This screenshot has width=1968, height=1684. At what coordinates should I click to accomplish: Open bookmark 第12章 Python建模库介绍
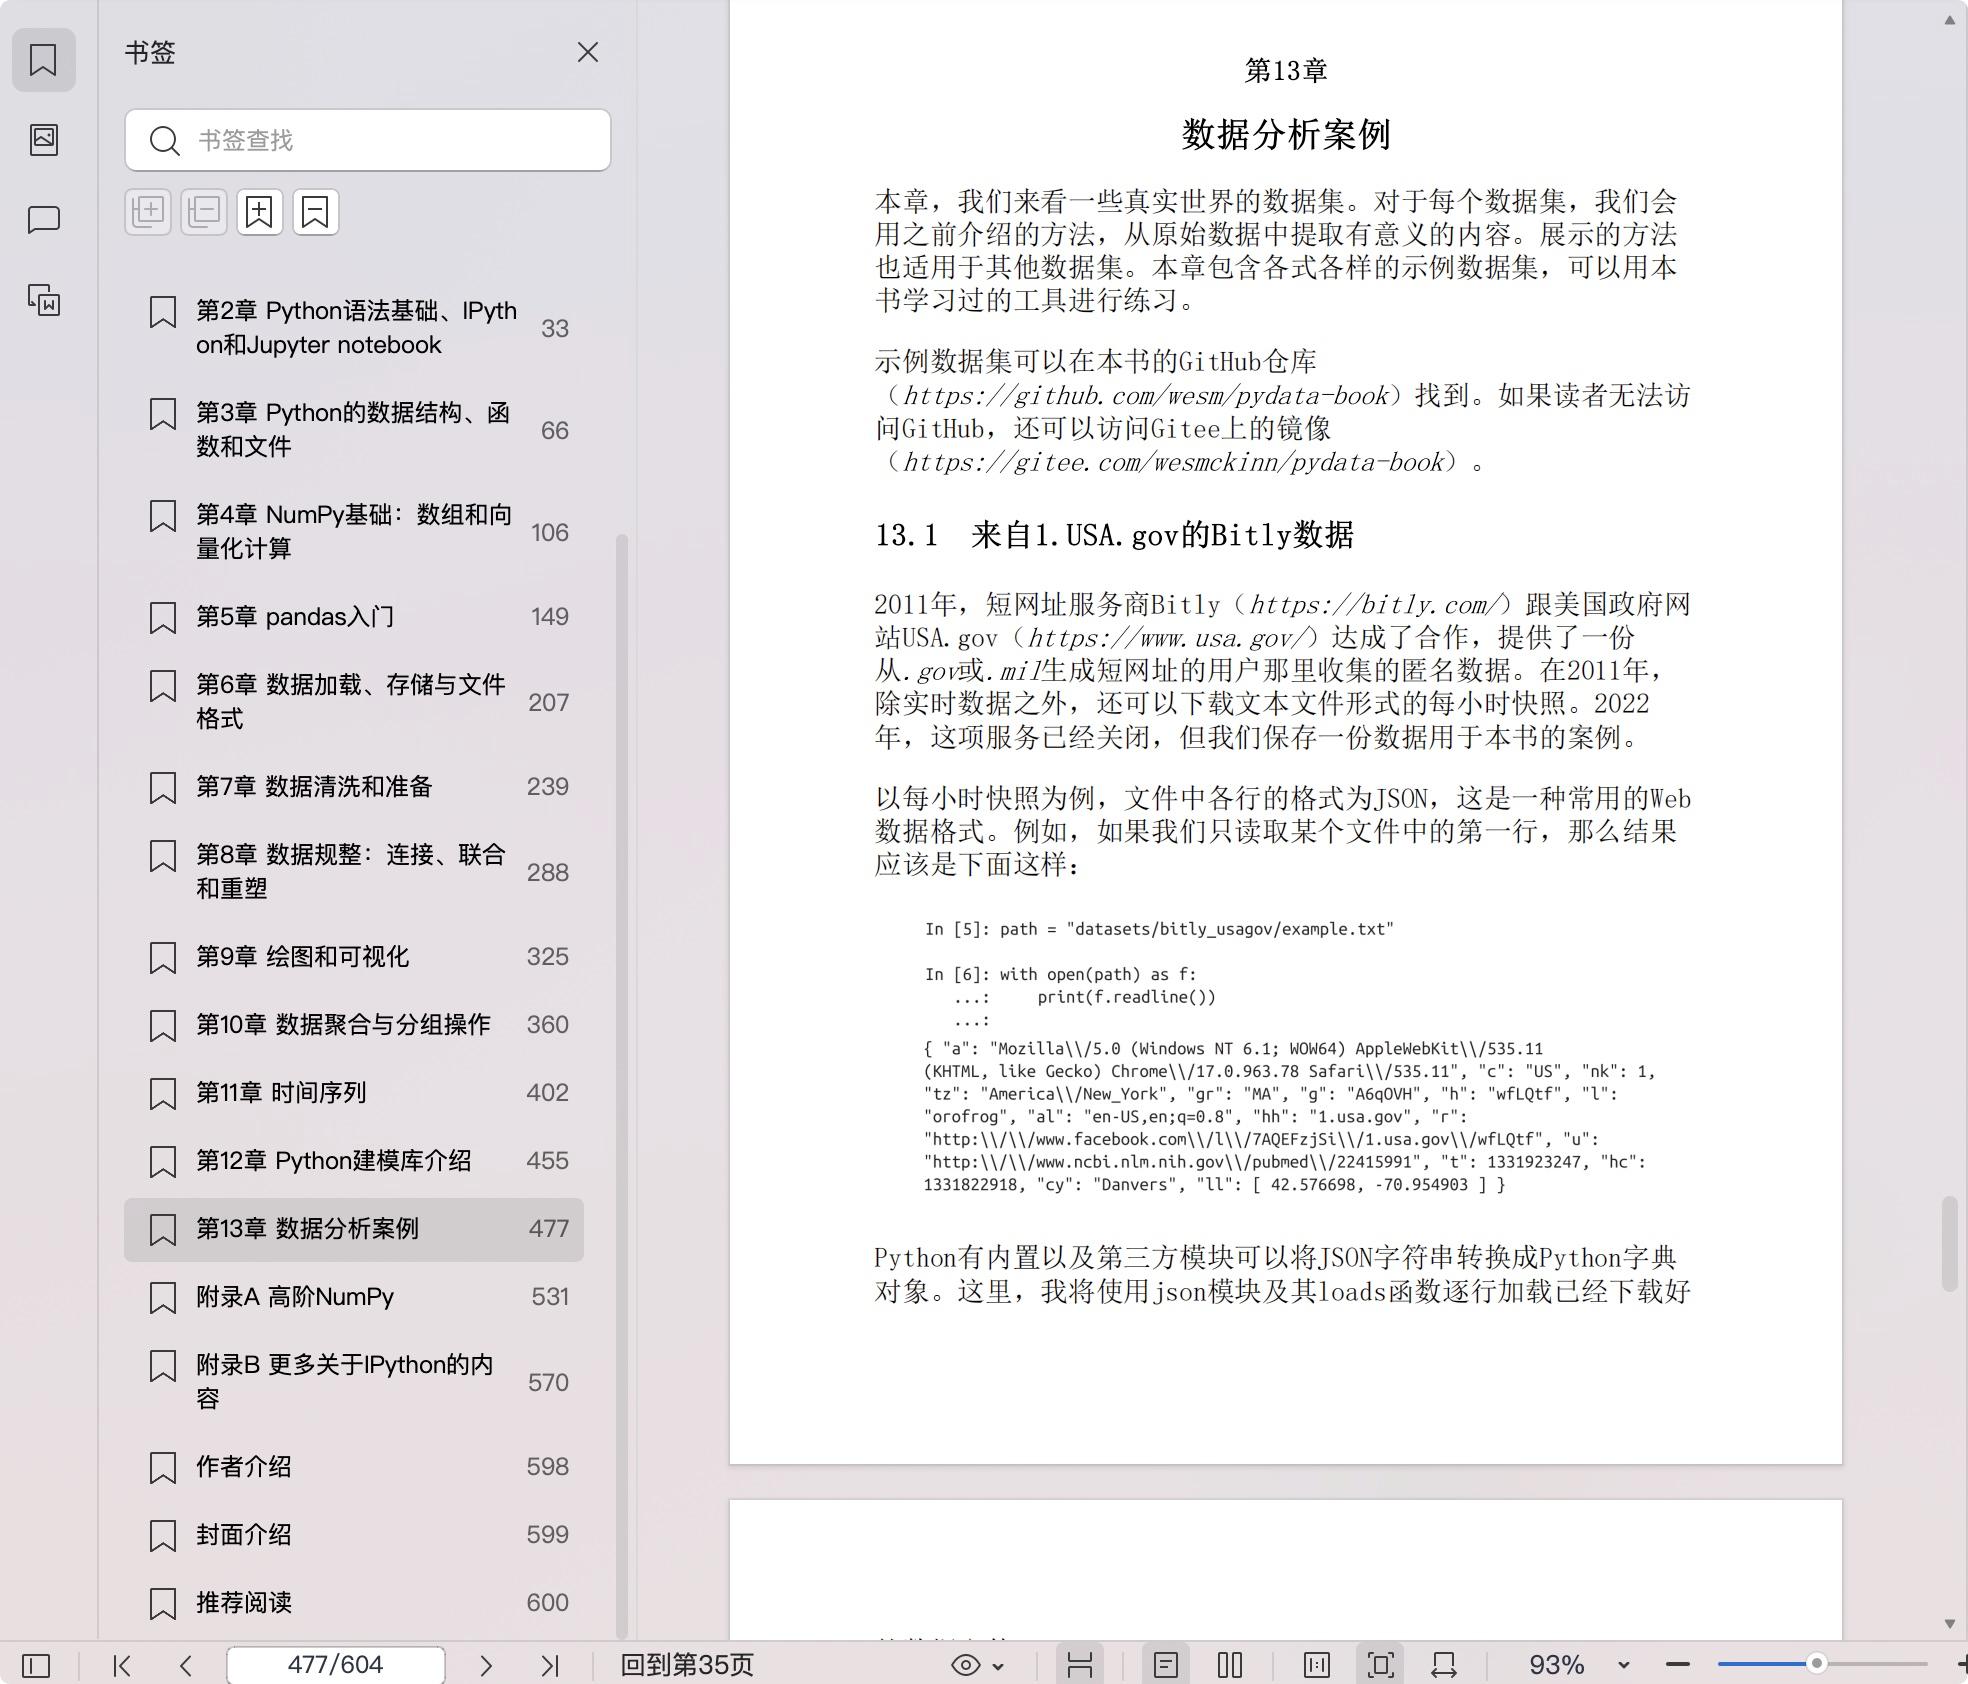pyautogui.click(x=354, y=1161)
